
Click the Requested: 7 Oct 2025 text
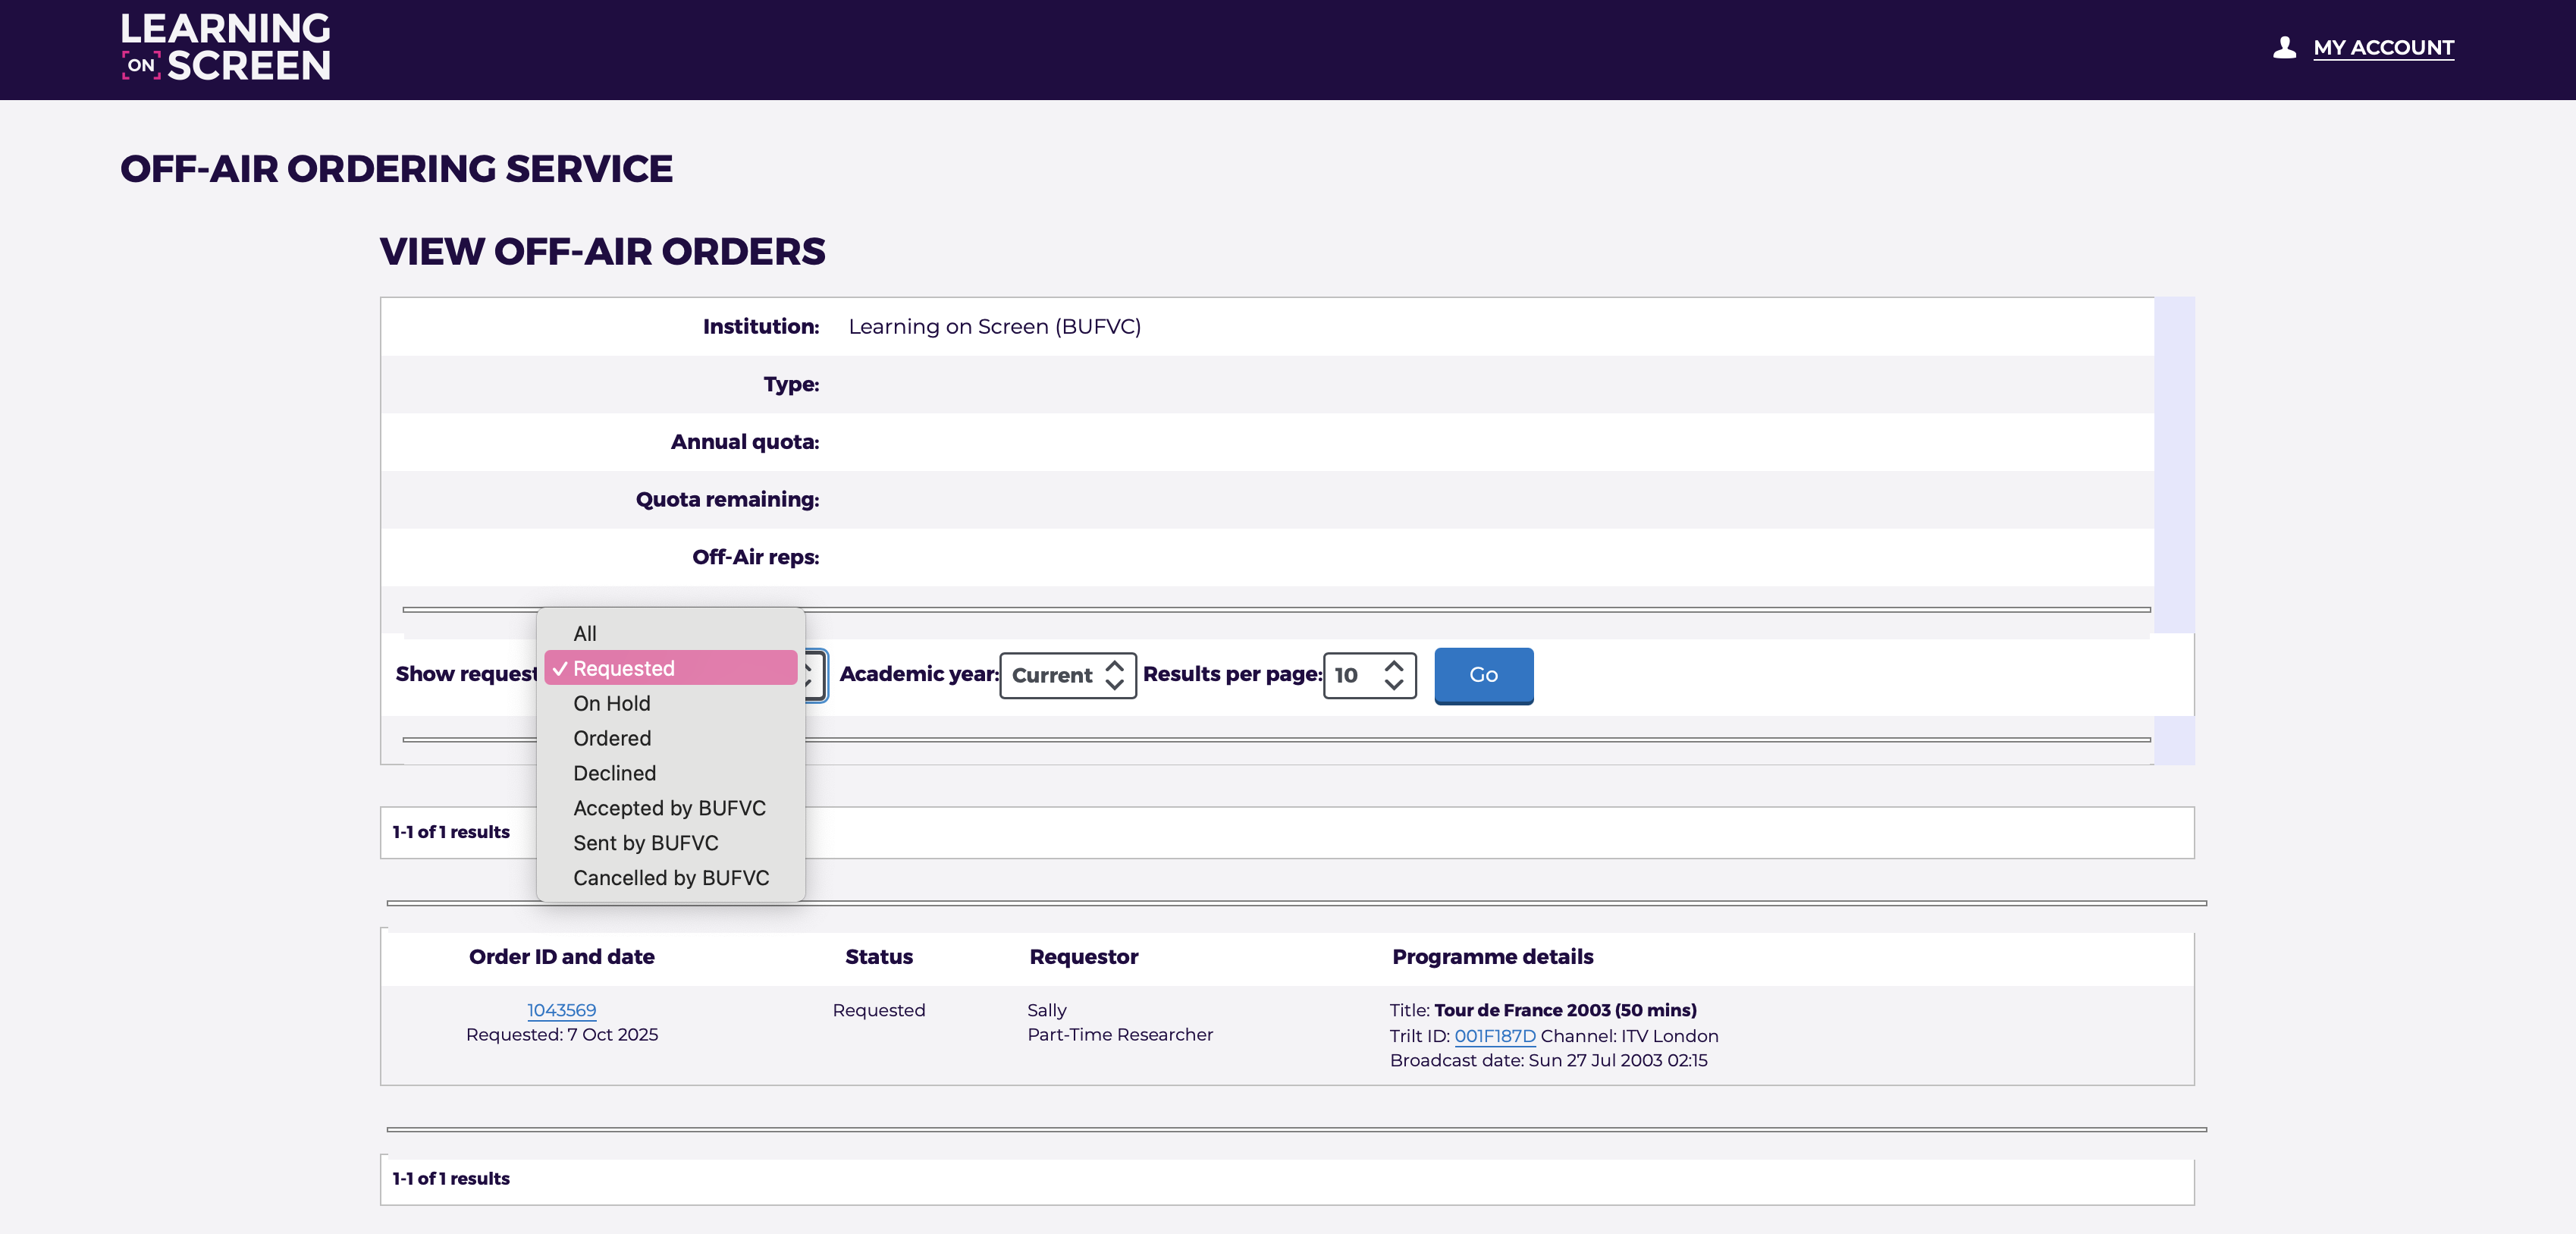click(562, 1035)
